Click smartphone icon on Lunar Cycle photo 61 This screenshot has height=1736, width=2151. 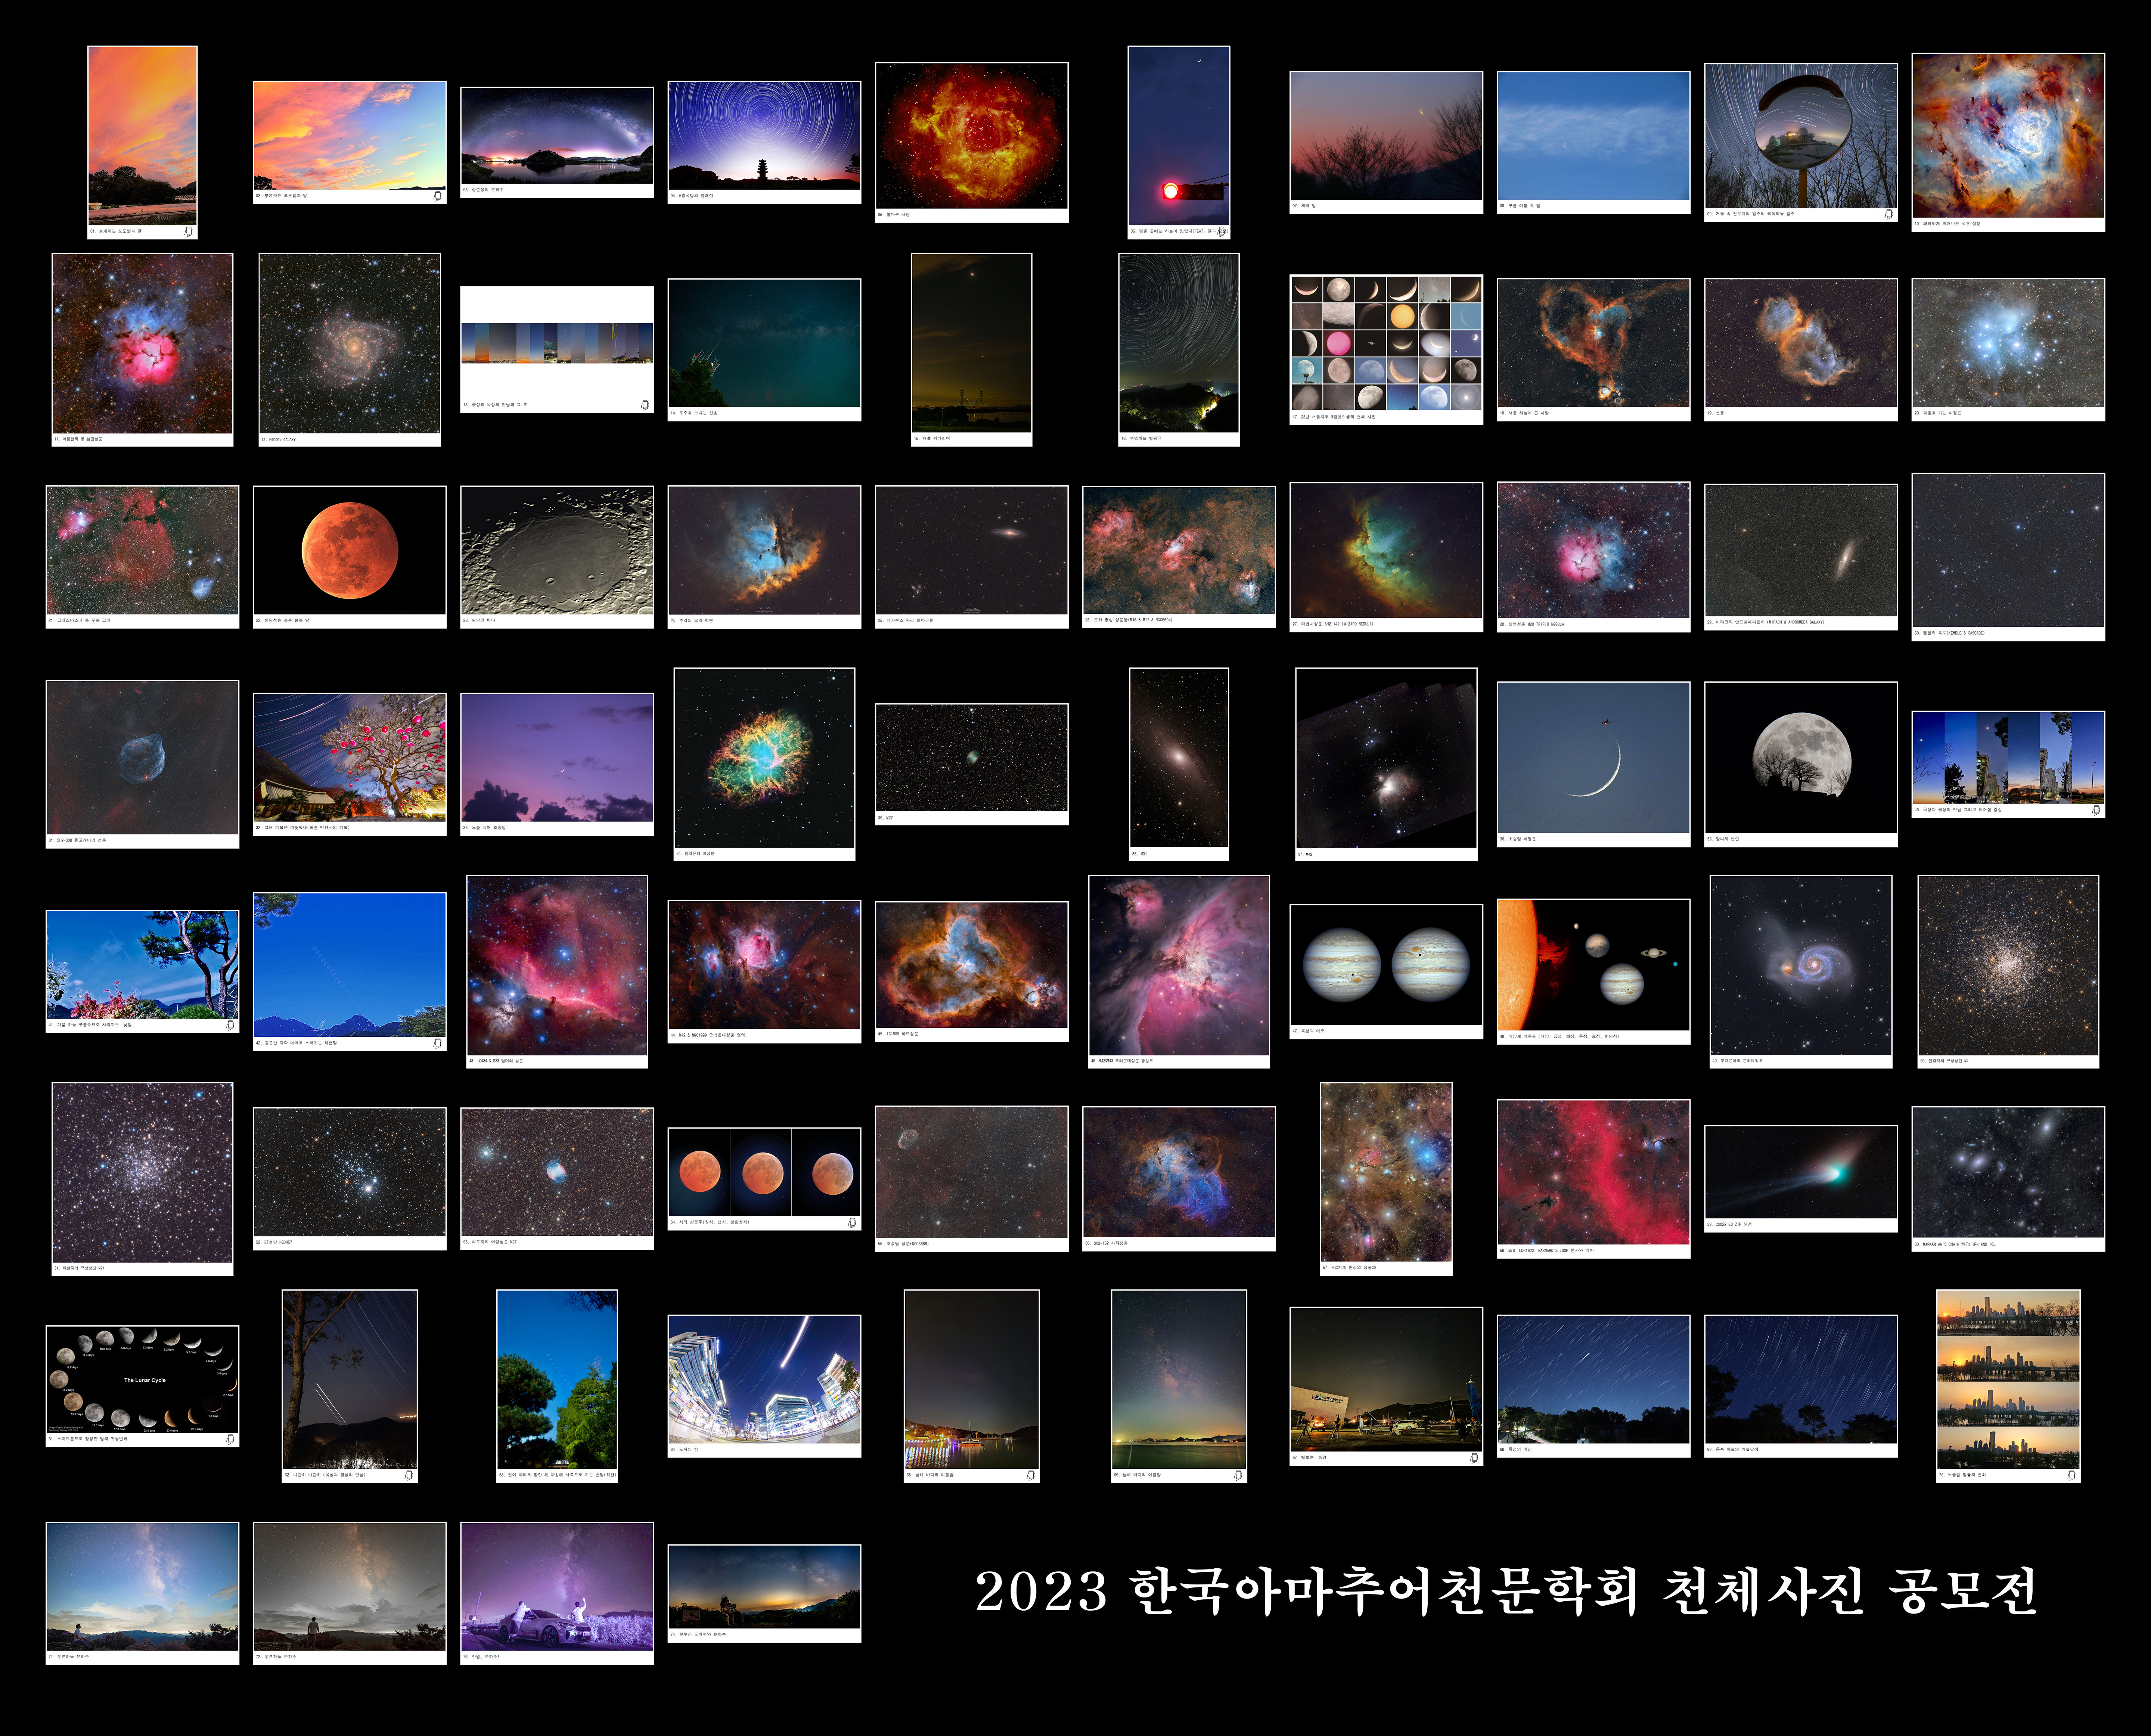click(230, 1439)
